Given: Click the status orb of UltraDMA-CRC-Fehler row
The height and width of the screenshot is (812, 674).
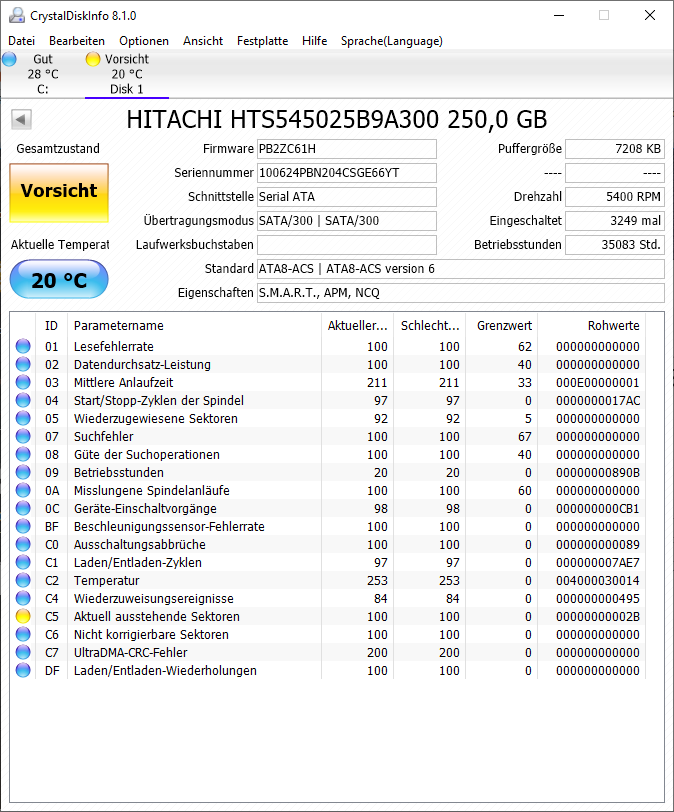Looking at the screenshot, I should point(23,652).
